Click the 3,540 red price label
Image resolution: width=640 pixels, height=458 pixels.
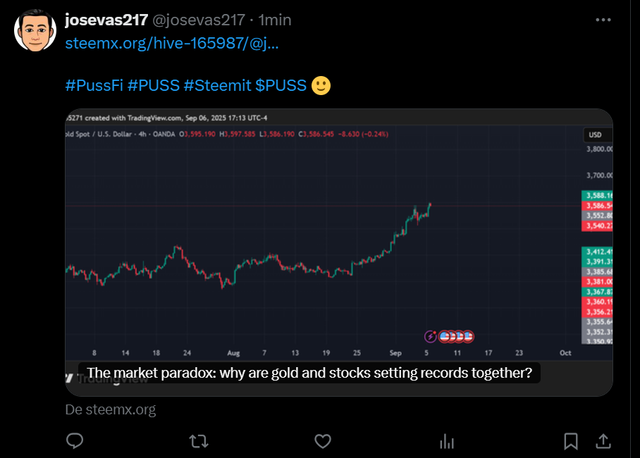tap(597, 226)
